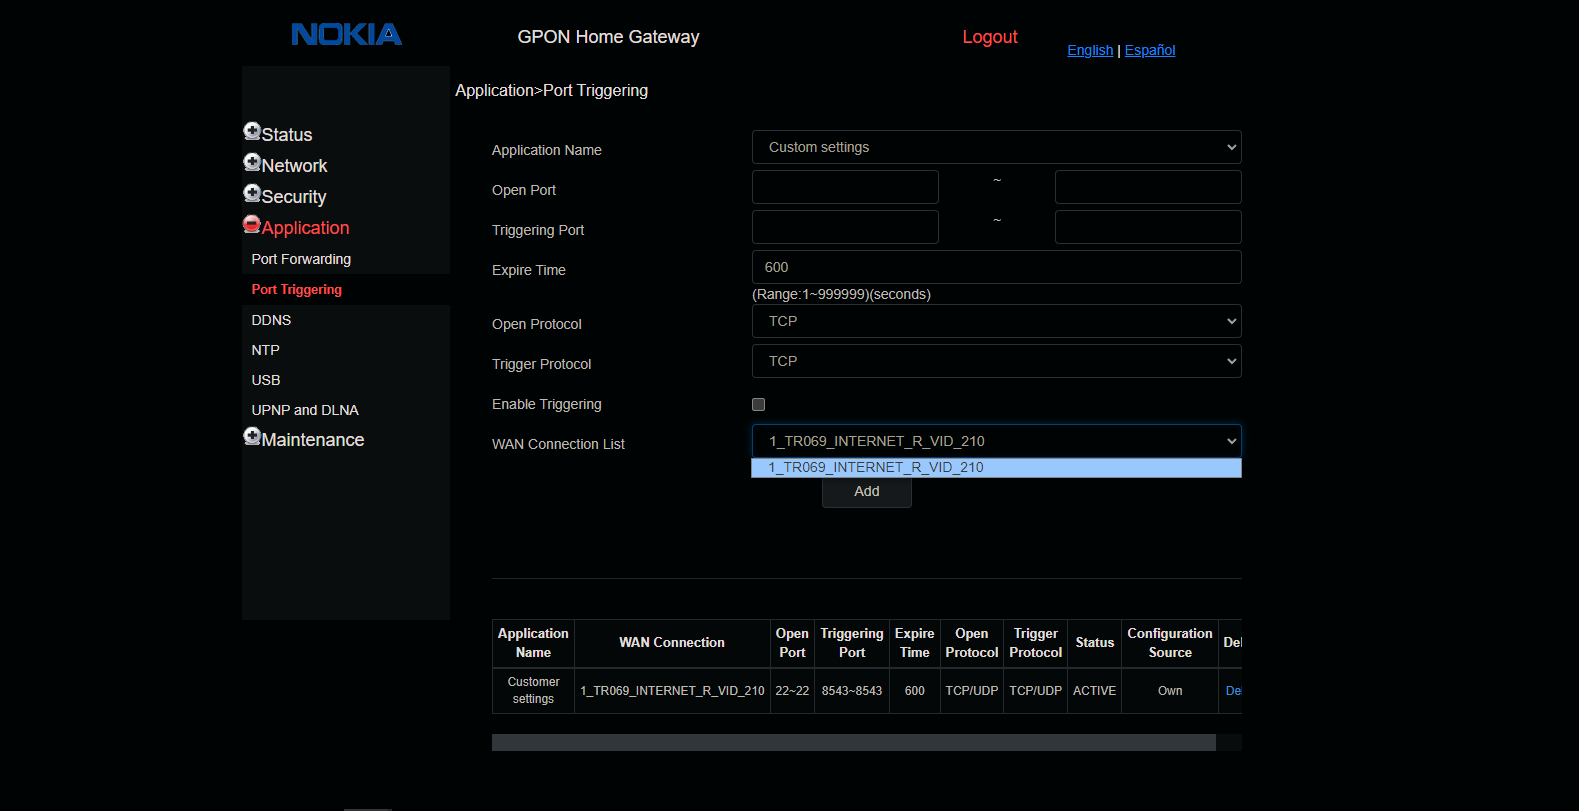Click the GPON Home Gateway title
The height and width of the screenshot is (811, 1579).
coord(608,37)
